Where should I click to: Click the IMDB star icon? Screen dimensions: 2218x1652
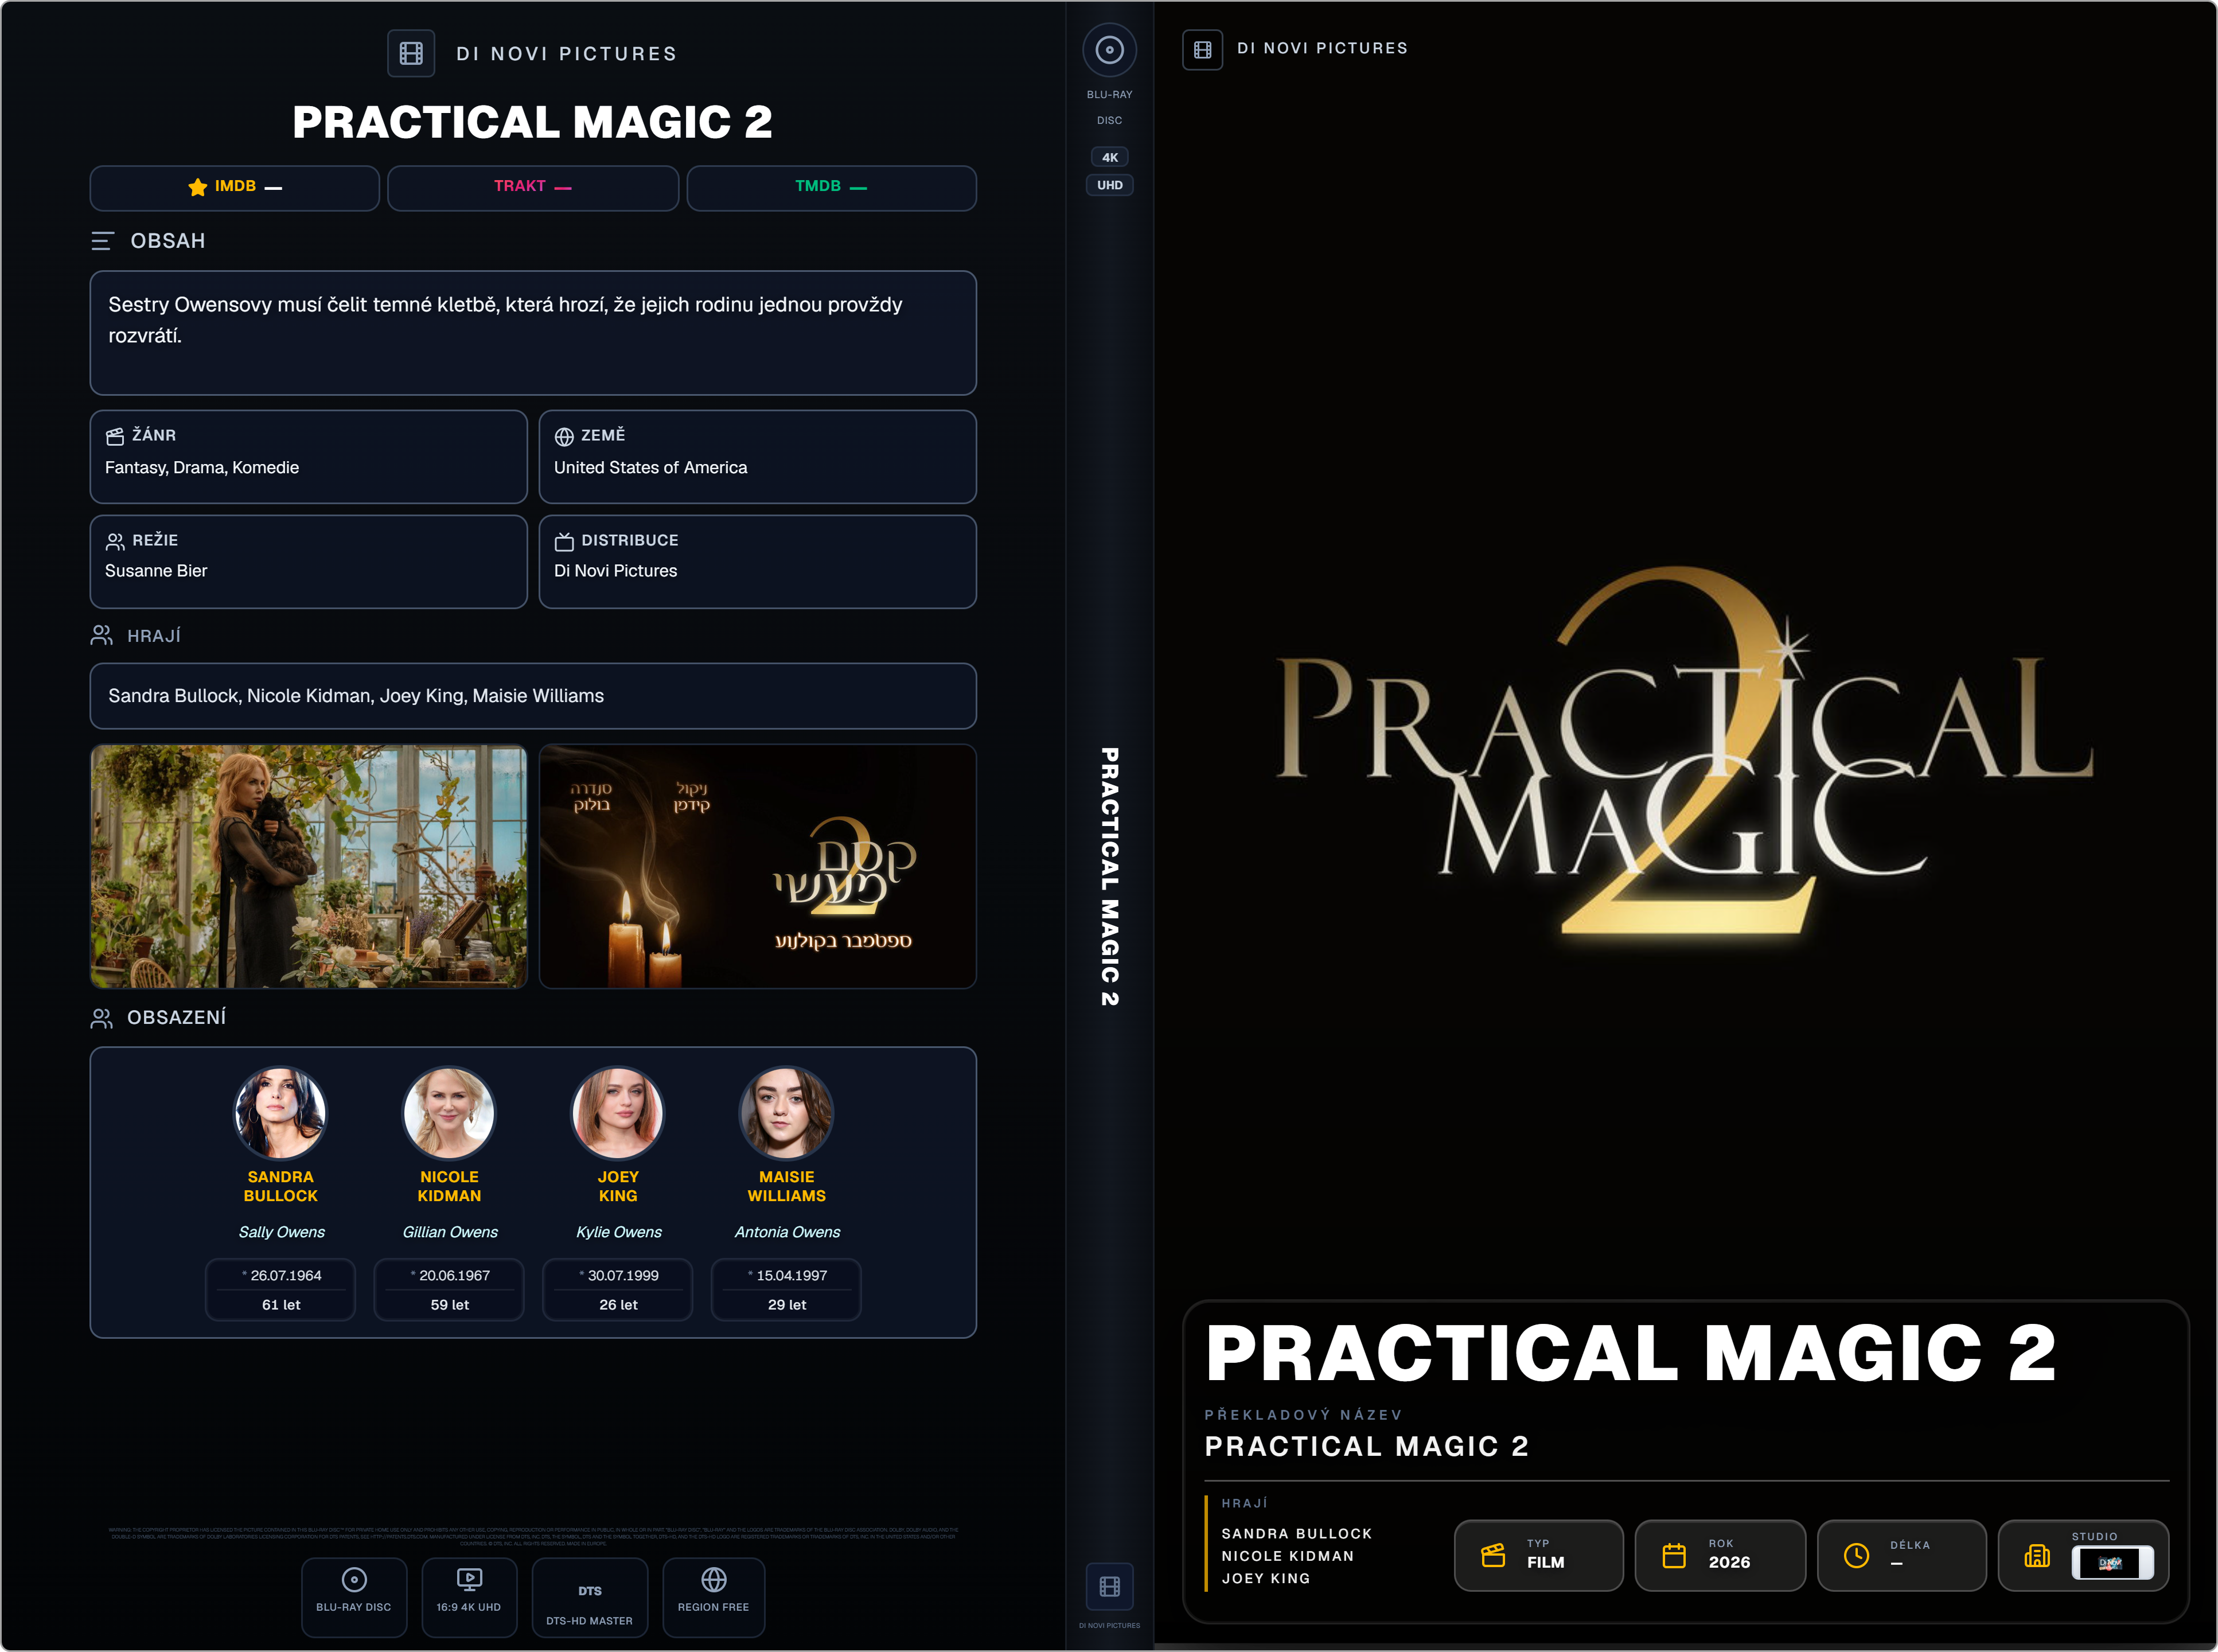click(198, 187)
